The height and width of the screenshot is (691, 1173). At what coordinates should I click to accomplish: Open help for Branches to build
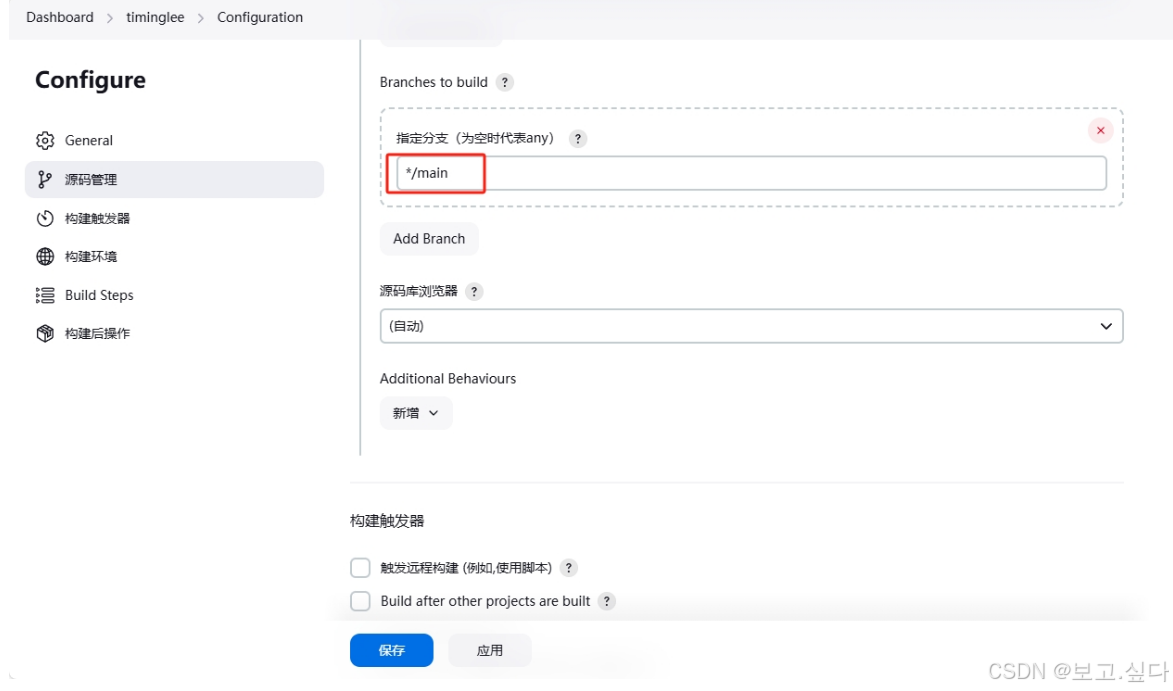pyautogui.click(x=505, y=82)
